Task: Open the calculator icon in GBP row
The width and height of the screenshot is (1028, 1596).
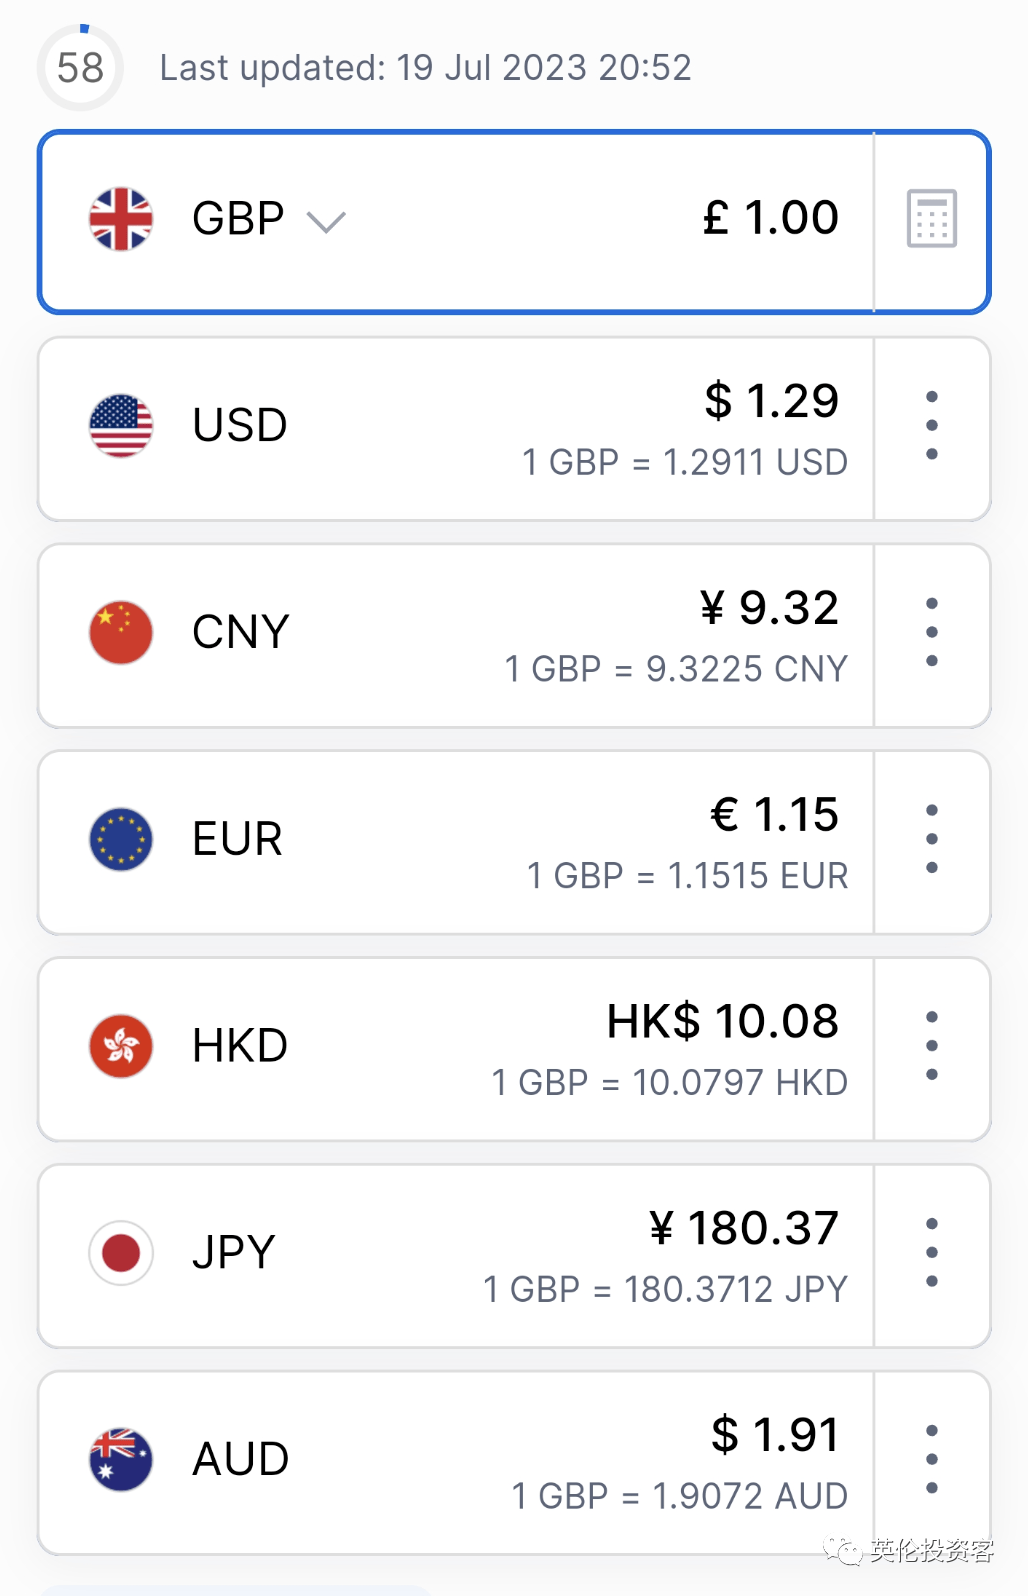Action: click(x=931, y=218)
